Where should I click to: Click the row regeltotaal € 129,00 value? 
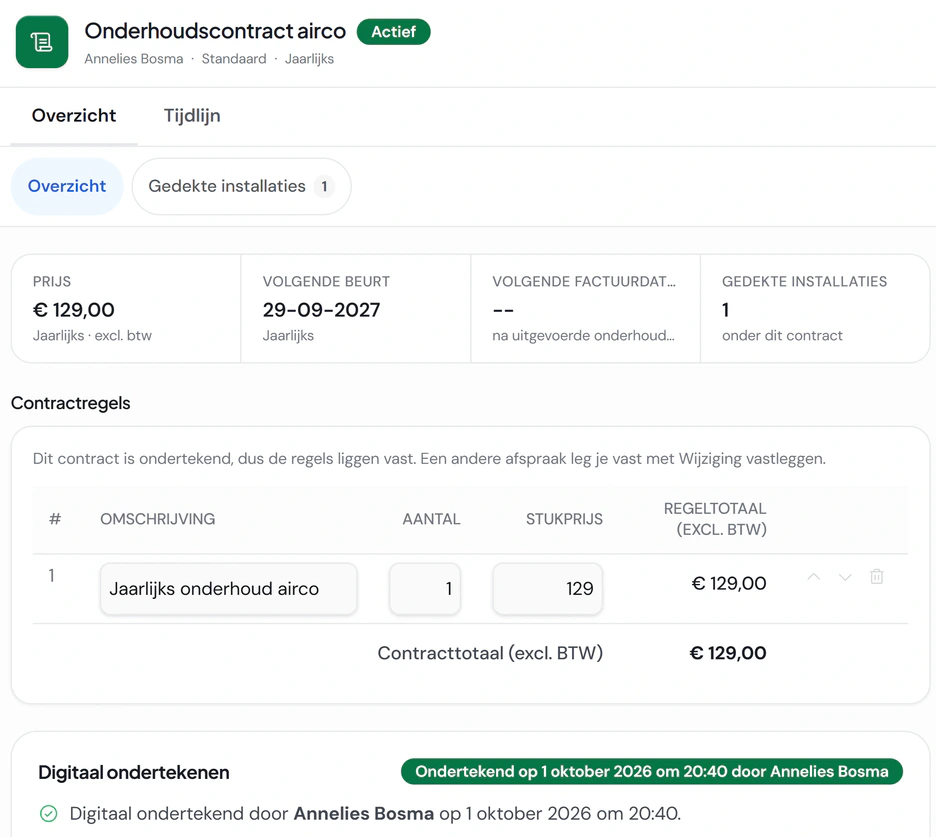coord(729,583)
